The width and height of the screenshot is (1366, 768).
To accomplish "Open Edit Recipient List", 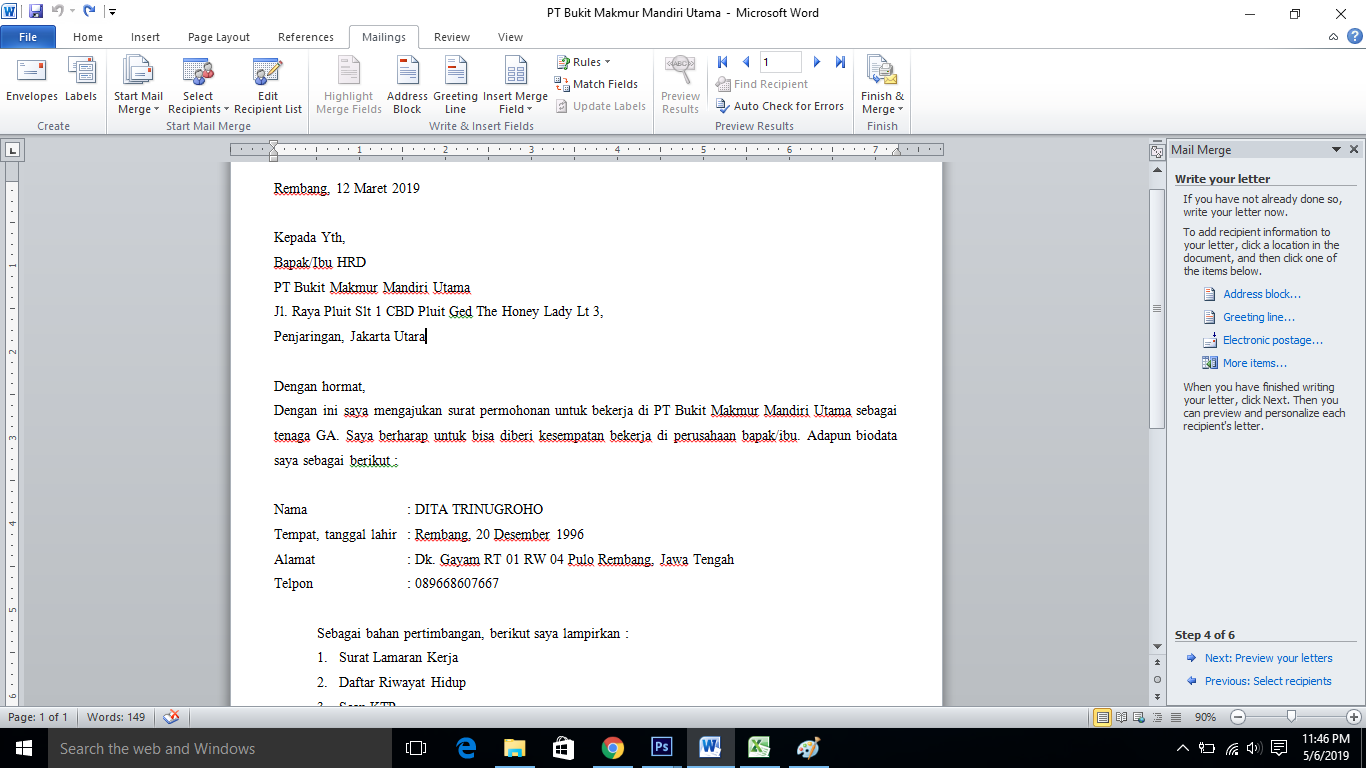I will [267, 84].
